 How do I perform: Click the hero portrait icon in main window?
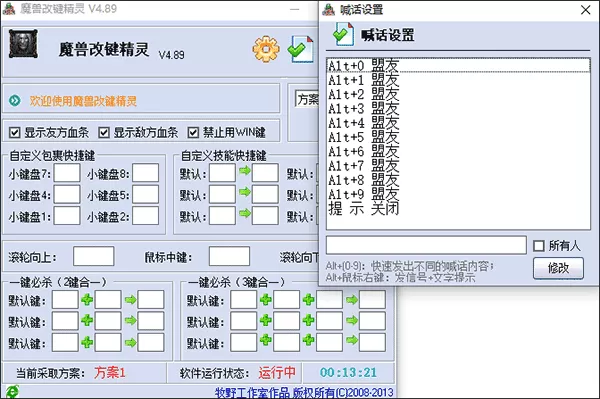[x=23, y=44]
